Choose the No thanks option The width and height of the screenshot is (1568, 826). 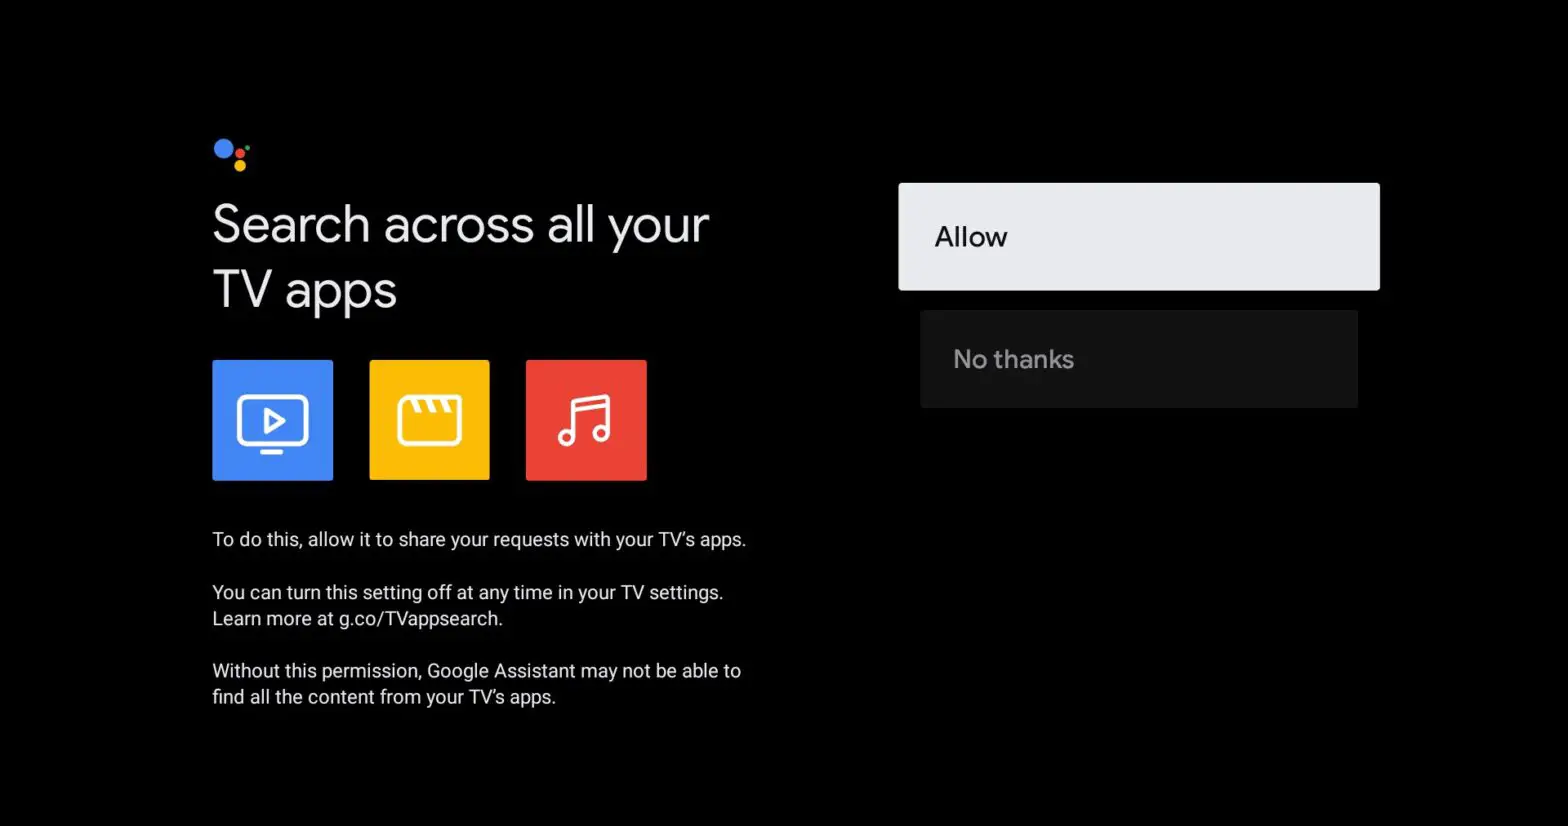[1139, 359]
